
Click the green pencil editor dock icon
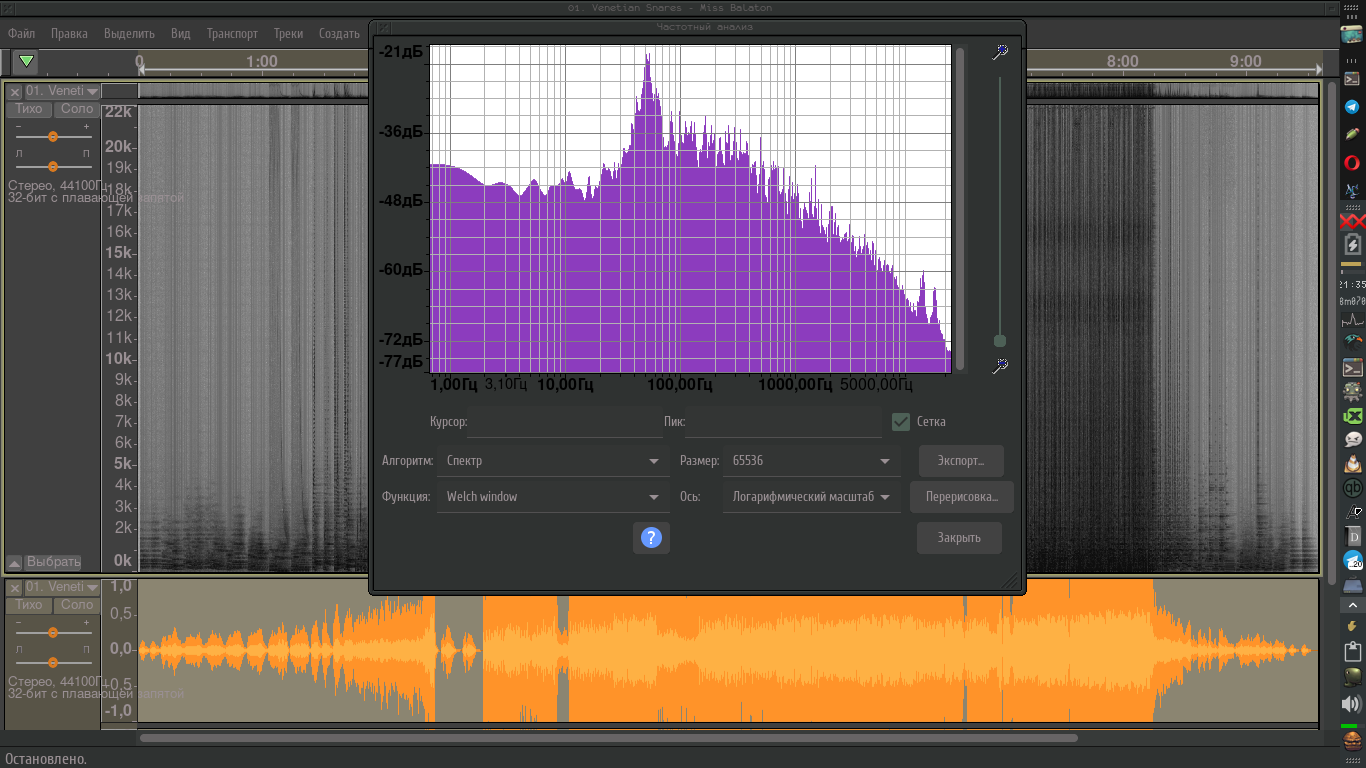1352,134
